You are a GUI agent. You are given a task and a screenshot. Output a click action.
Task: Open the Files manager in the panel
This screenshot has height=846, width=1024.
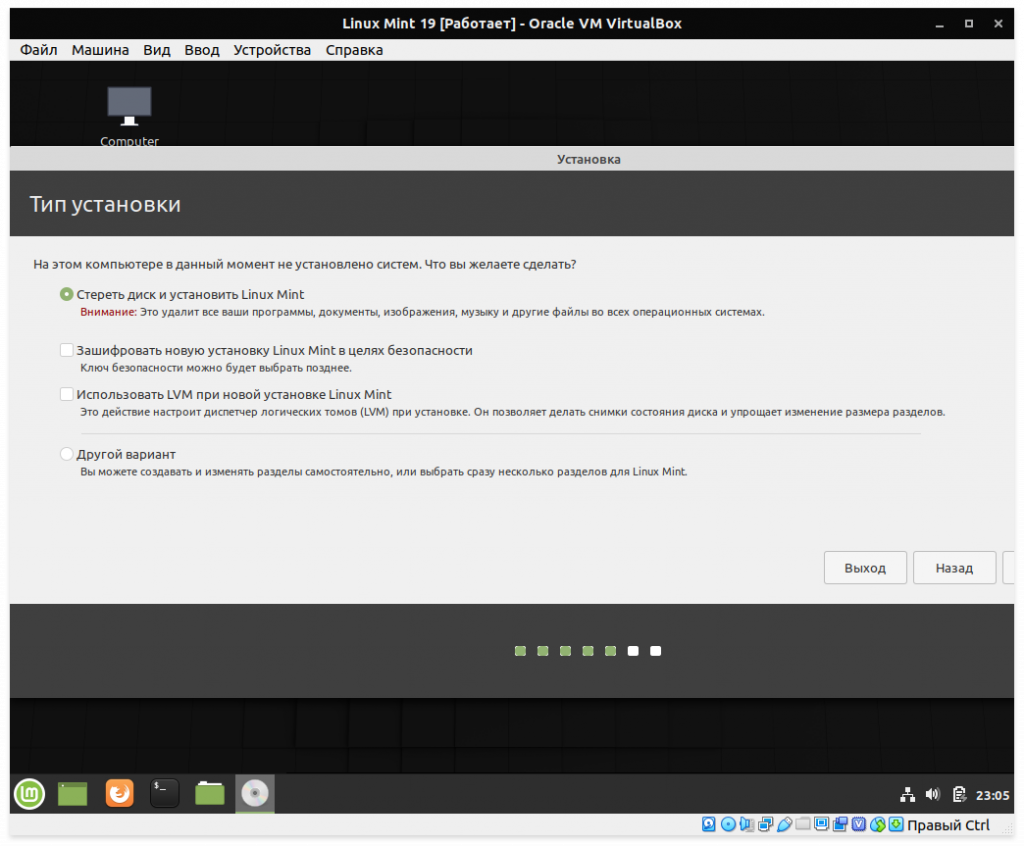click(210, 793)
